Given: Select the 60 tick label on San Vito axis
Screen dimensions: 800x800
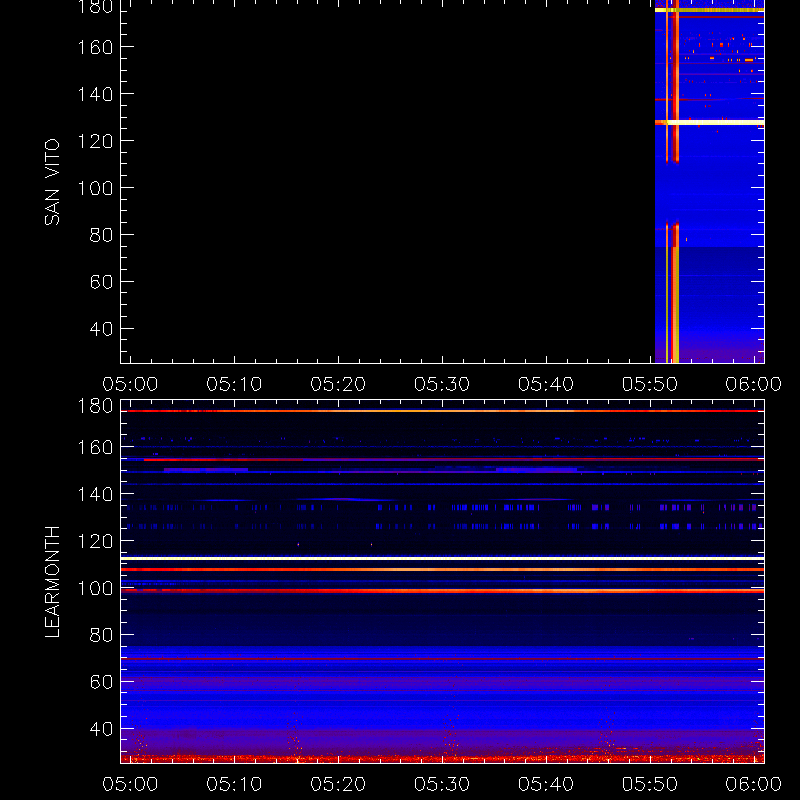Looking at the screenshot, I should click(101, 282).
